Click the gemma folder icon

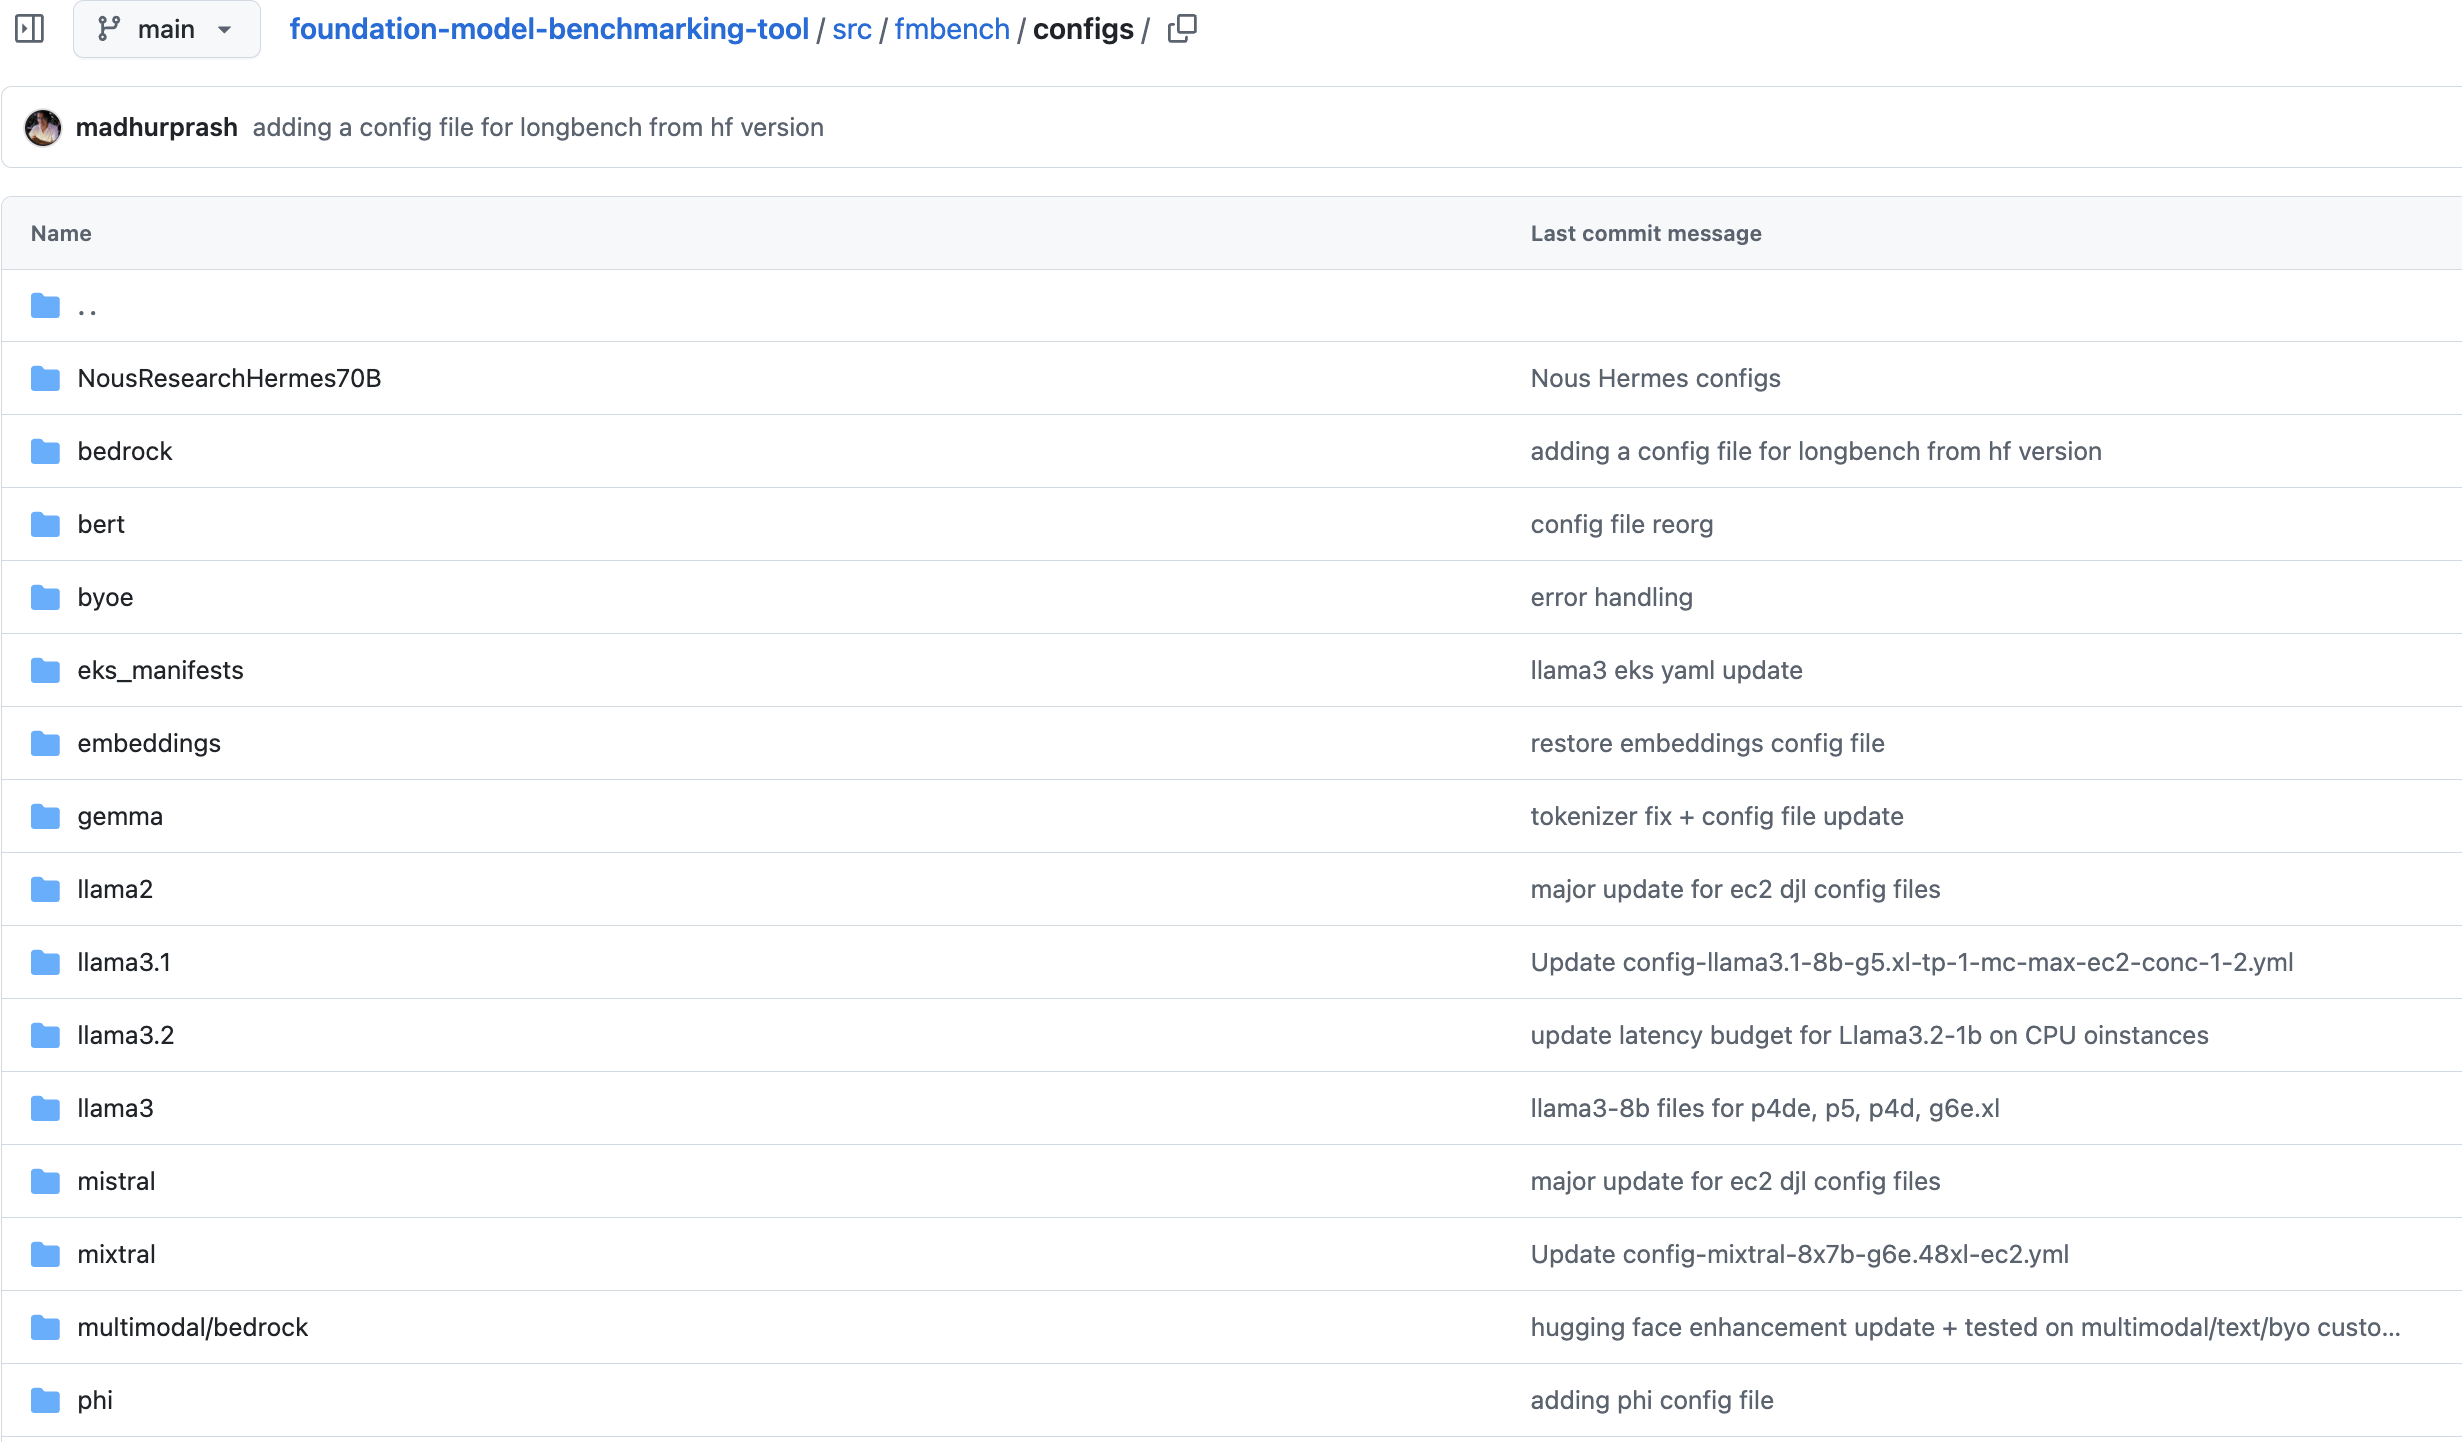[45, 816]
